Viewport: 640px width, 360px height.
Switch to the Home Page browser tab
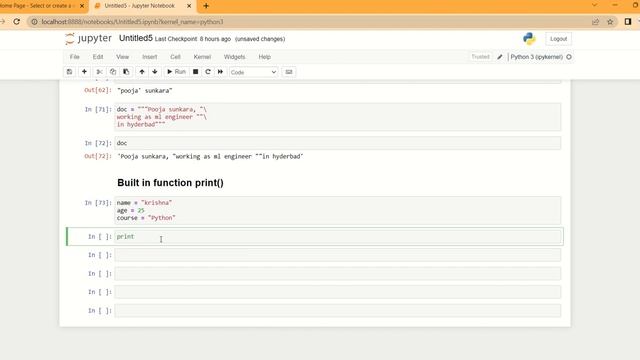tap(38, 6)
